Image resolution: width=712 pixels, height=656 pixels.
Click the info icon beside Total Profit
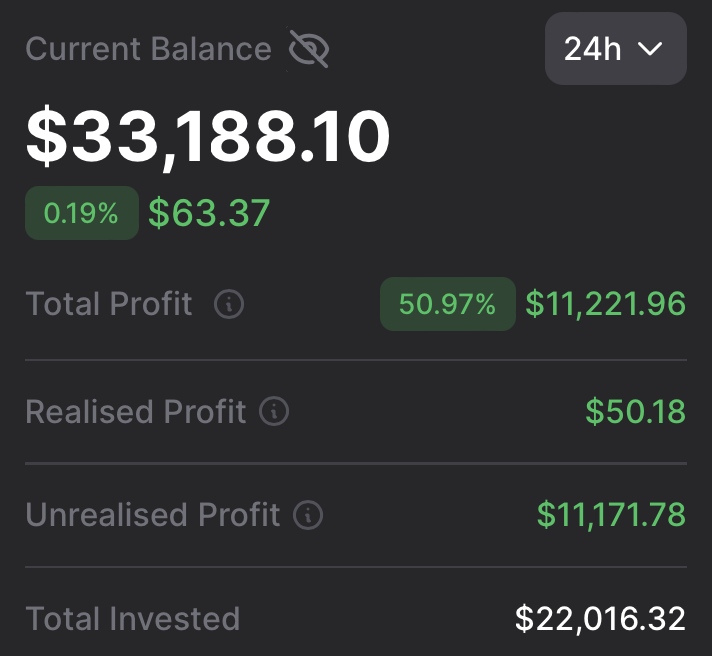click(x=229, y=304)
